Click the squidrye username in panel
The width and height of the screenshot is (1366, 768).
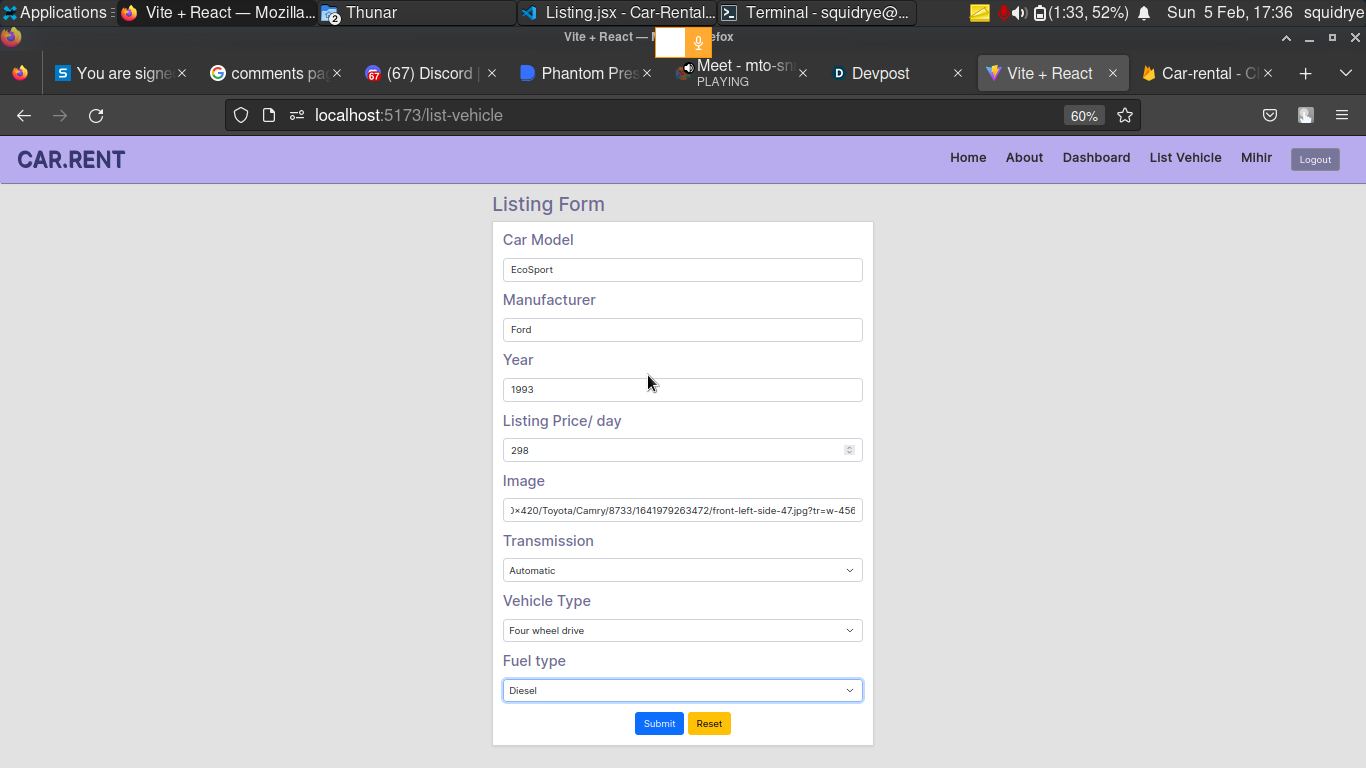(x=1333, y=13)
